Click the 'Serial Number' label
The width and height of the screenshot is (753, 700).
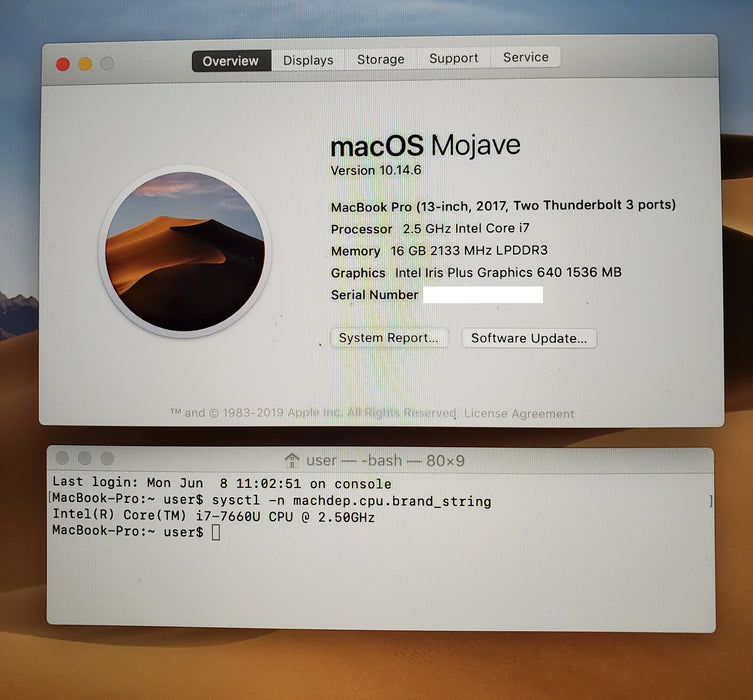click(x=375, y=295)
